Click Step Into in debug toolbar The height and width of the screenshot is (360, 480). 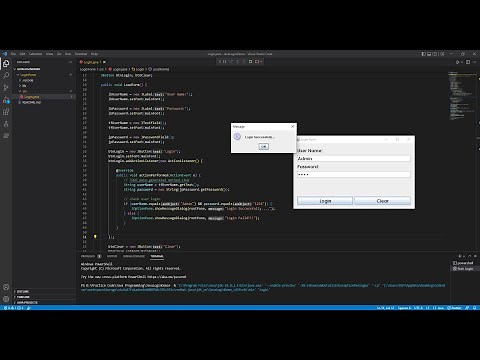(237, 62)
